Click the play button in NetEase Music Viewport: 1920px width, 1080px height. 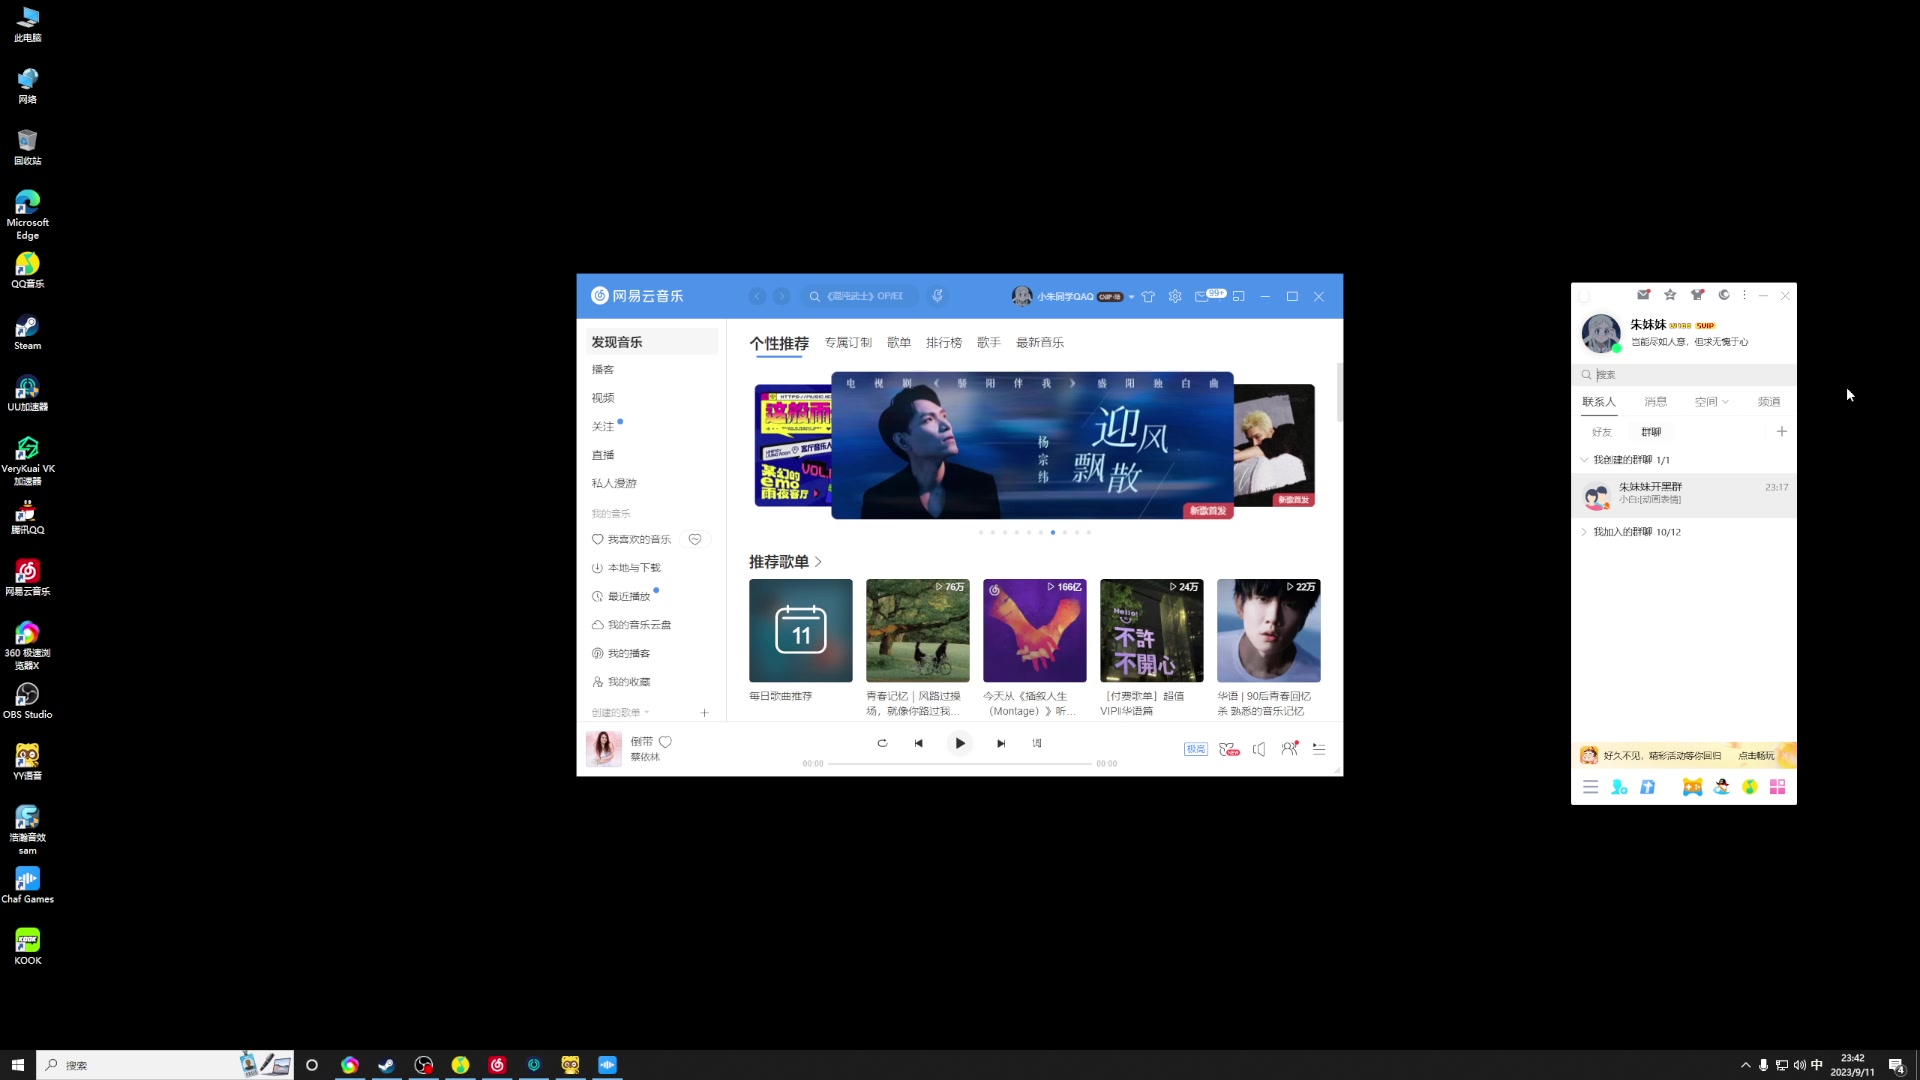[959, 743]
